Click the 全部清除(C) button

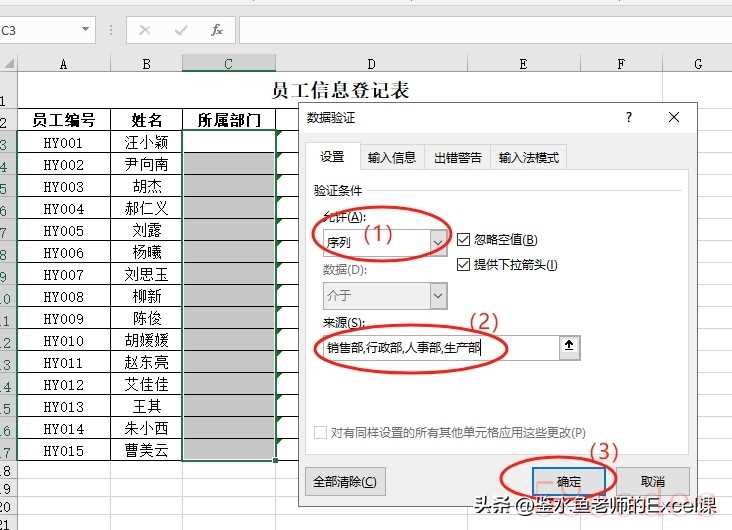345,481
